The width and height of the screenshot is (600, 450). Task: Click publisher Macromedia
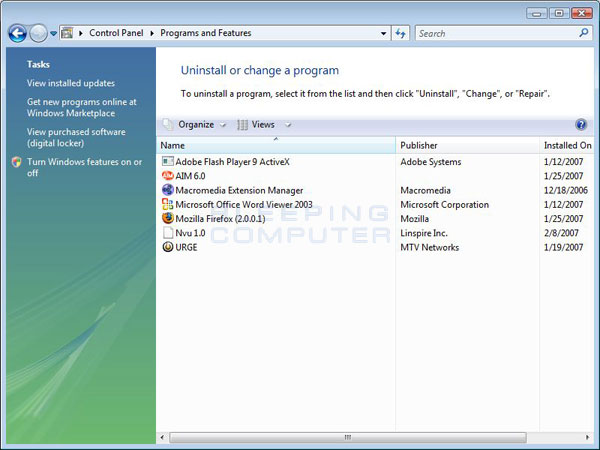click(x=425, y=190)
